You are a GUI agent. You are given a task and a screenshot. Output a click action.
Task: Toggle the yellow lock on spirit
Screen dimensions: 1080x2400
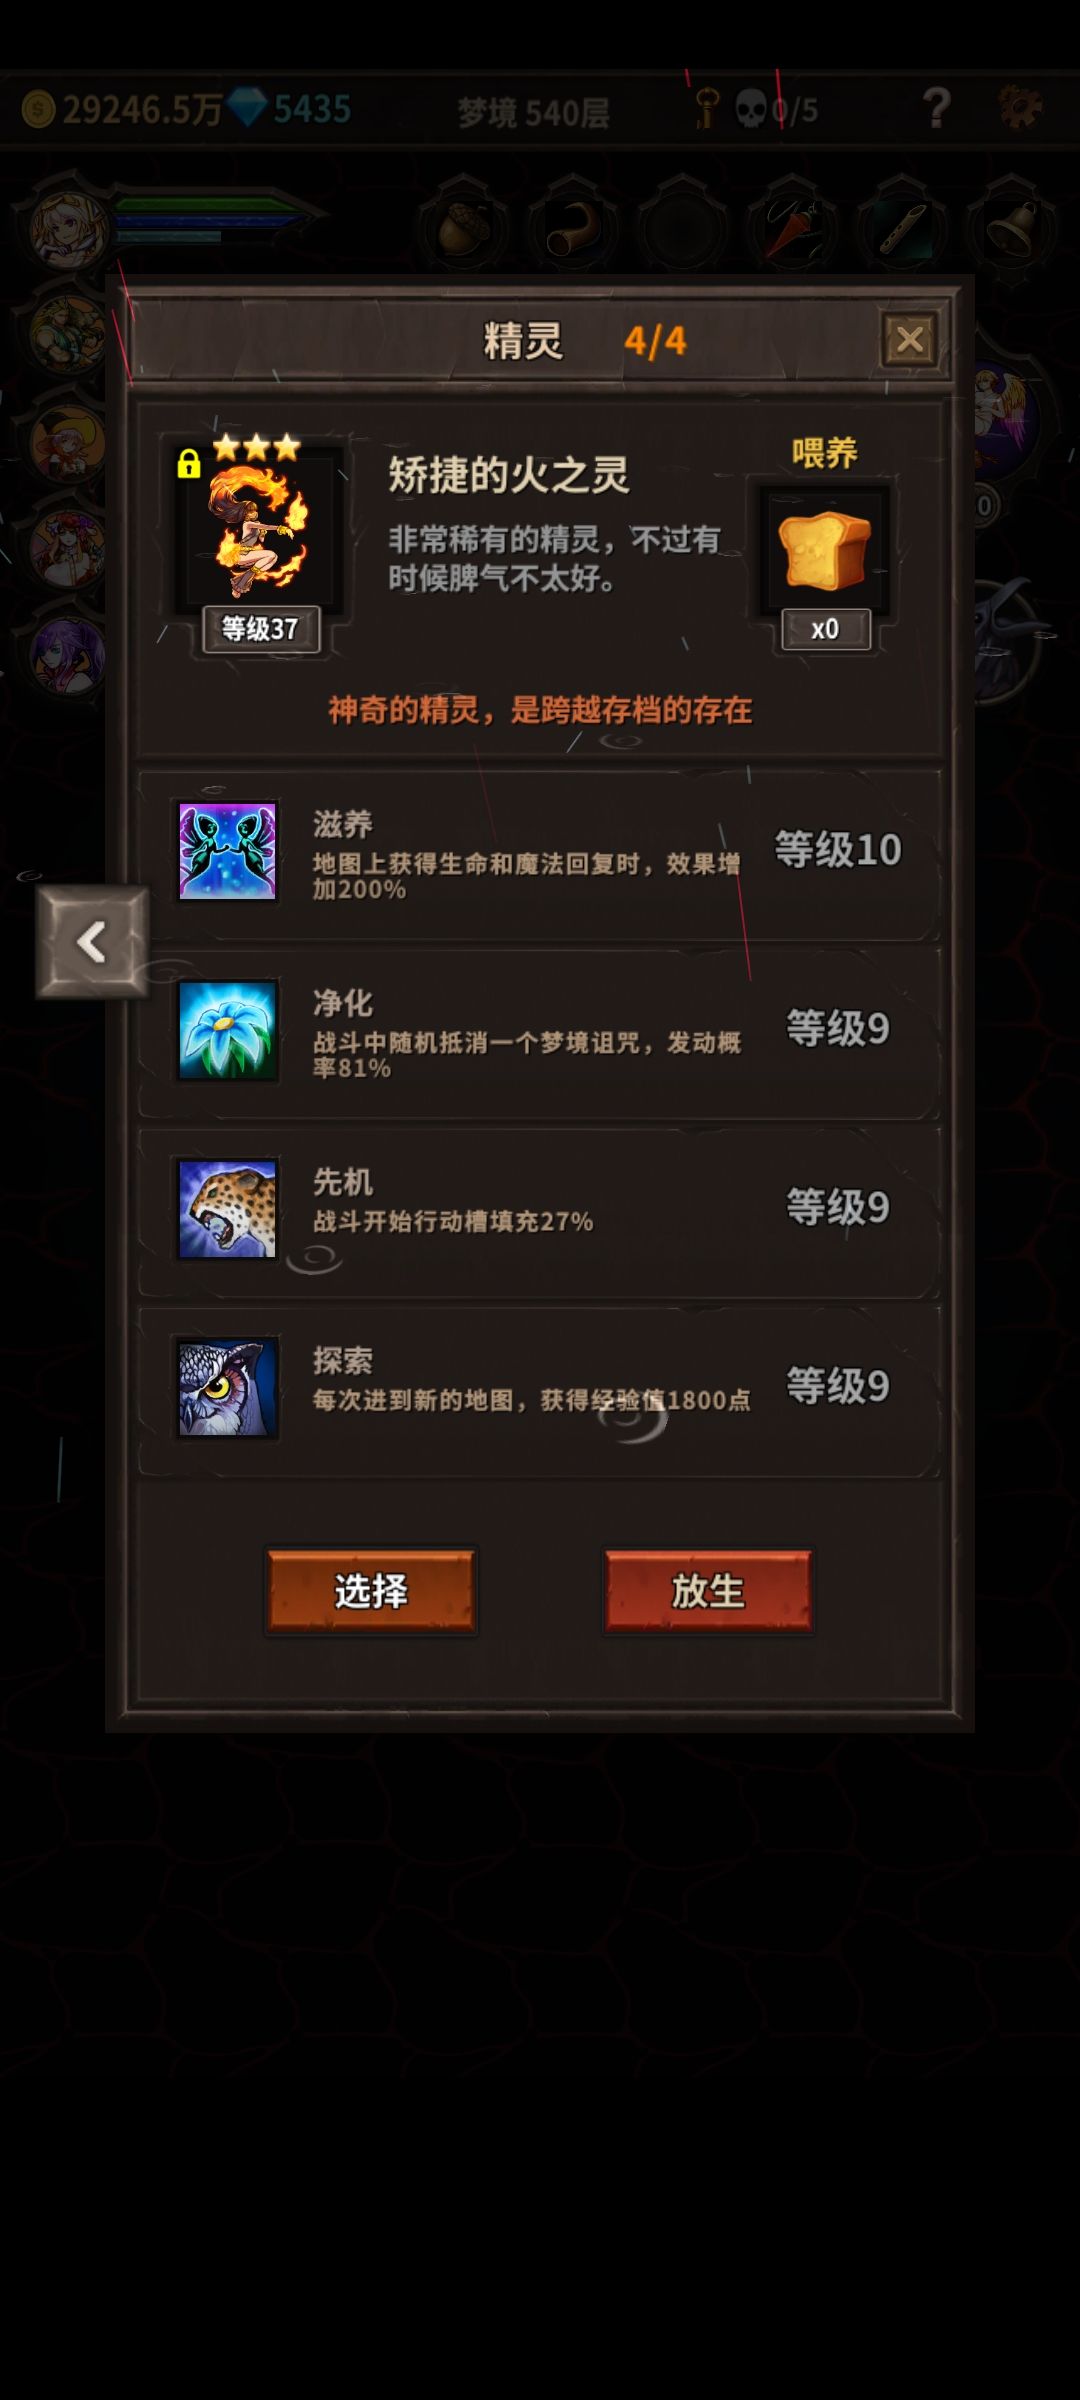[x=188, y=463]
